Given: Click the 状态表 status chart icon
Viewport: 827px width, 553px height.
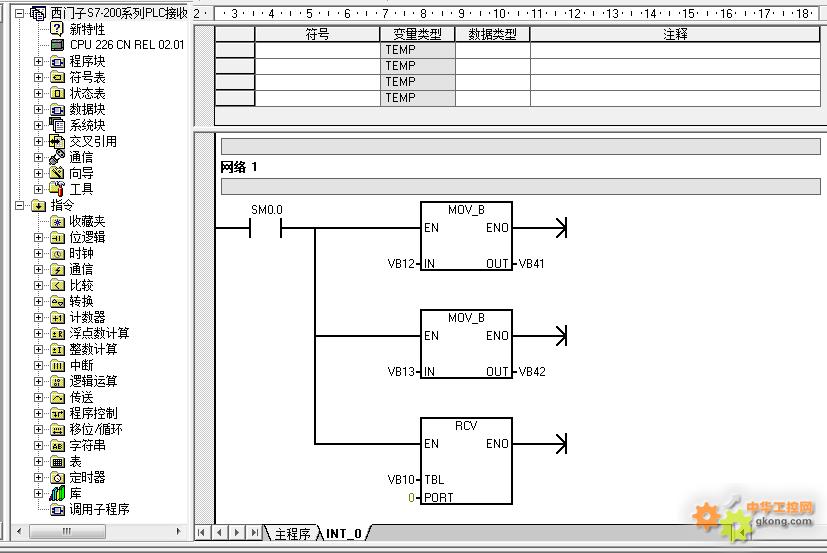Looking at the screenshot, I should 57,93.
